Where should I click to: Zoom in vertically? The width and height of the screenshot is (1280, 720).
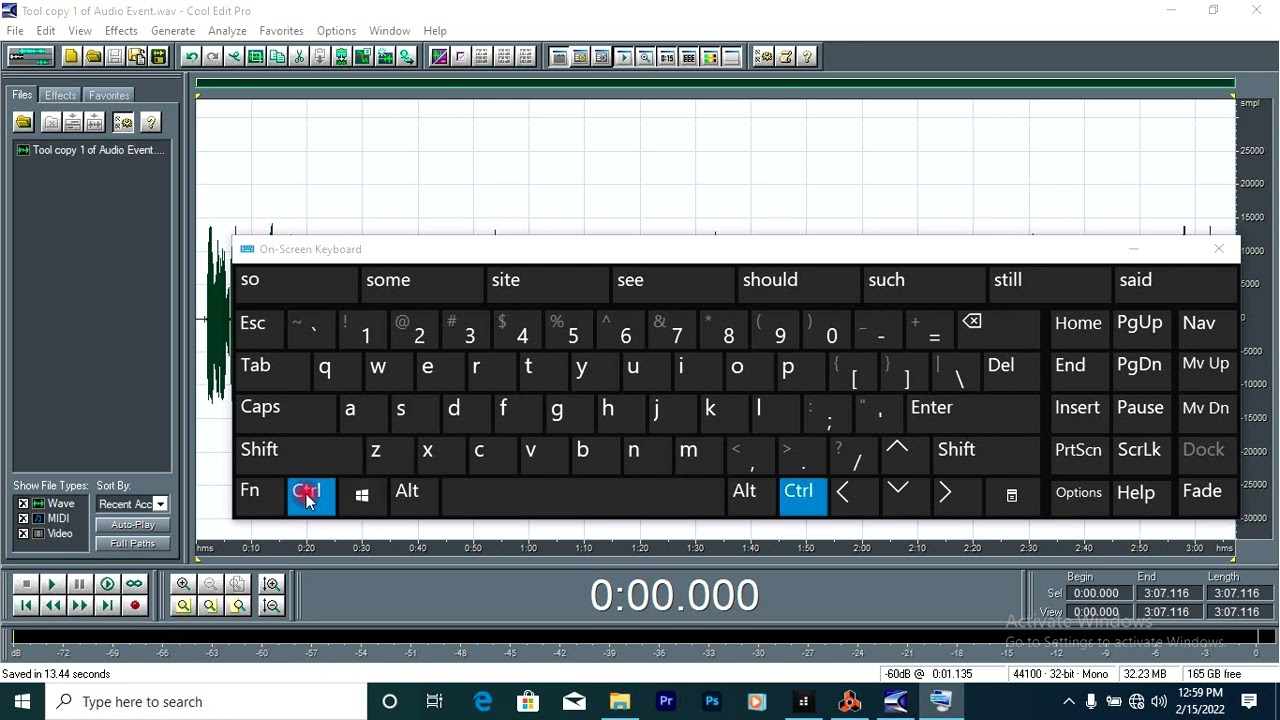tap(270, 584)
